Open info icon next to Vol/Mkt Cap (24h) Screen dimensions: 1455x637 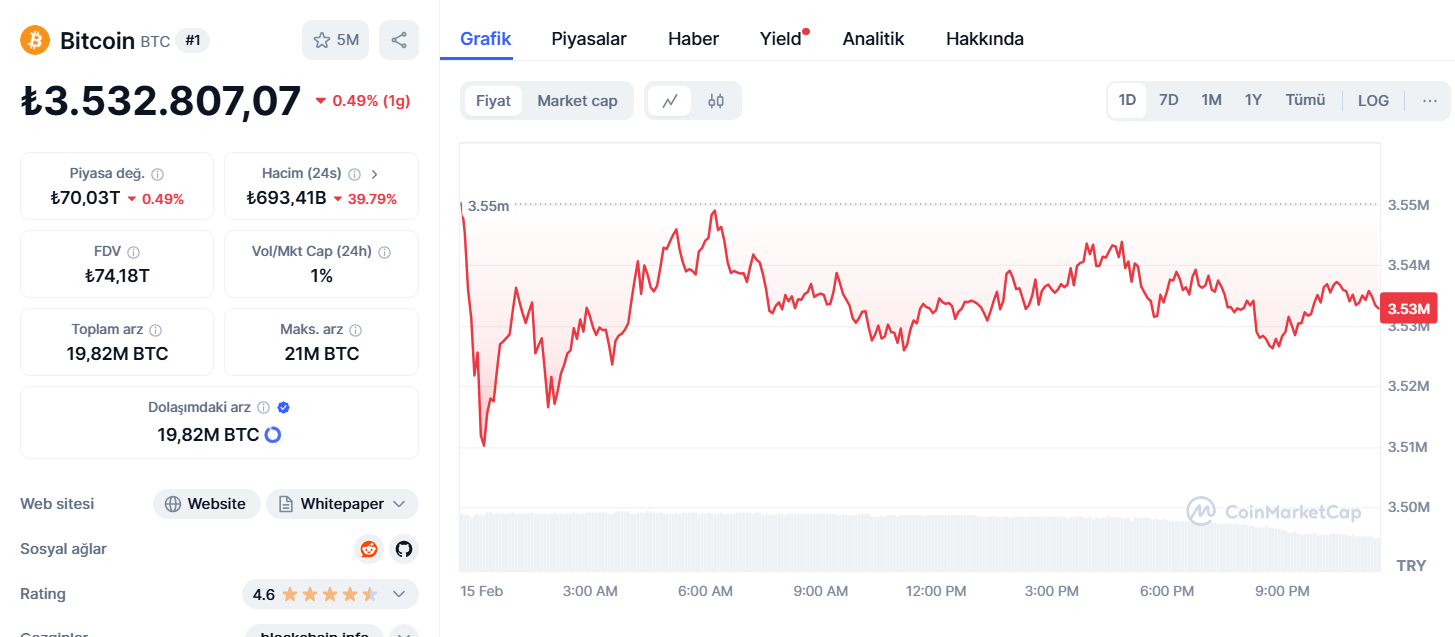pyautogui.click(x=385, y=252)
